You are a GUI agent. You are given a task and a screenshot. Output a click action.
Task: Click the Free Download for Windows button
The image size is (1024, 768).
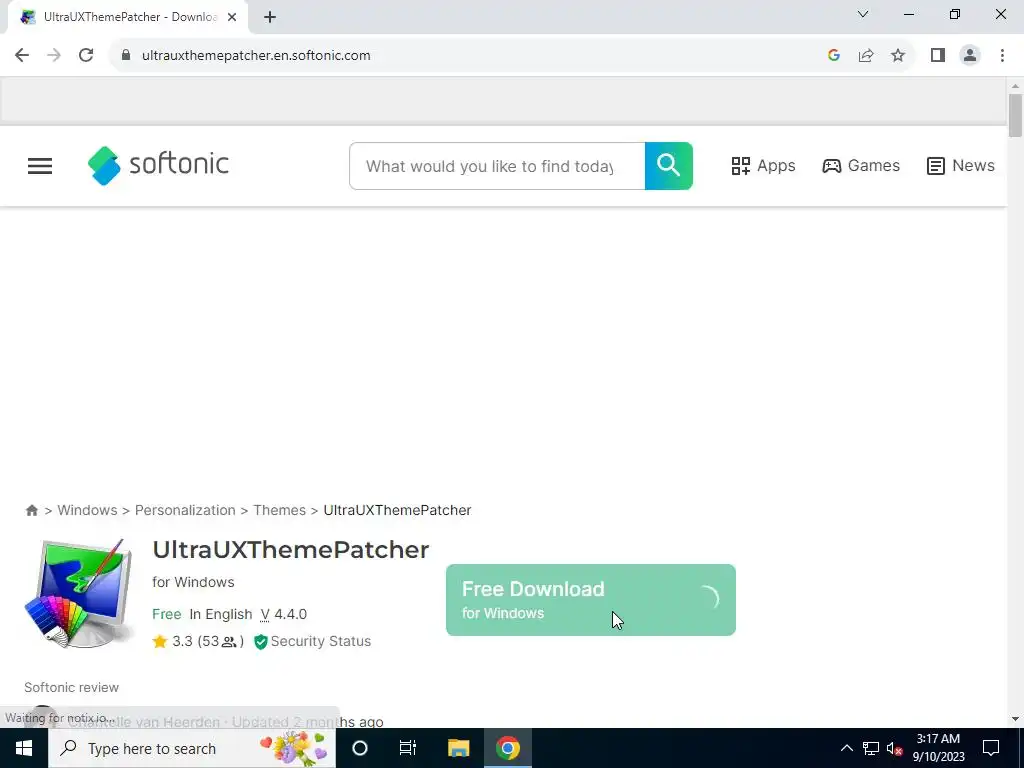(x=590, y=600)
